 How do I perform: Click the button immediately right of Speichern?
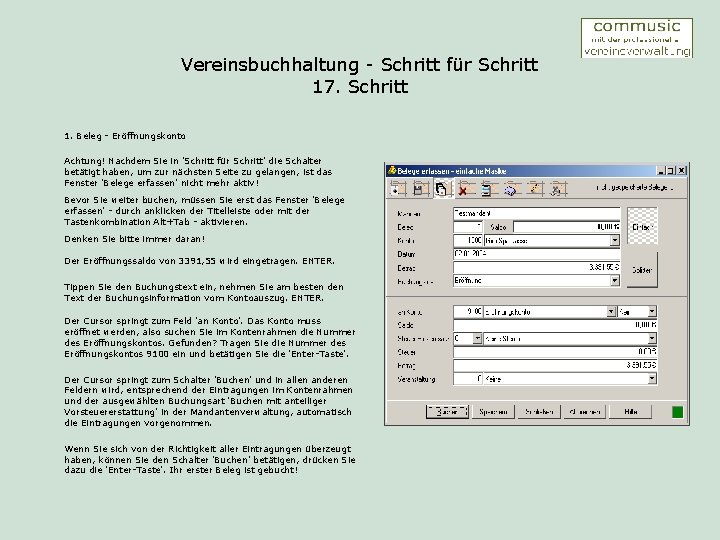pos(539,412)
